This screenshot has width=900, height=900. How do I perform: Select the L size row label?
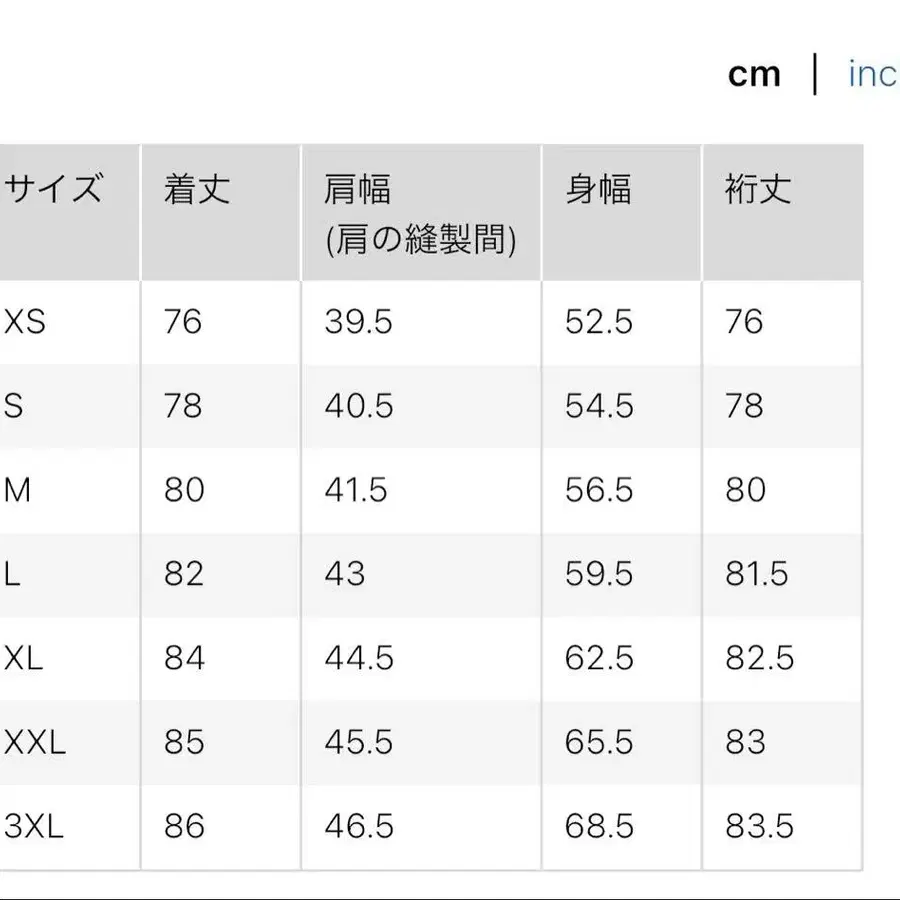(12, 574)
